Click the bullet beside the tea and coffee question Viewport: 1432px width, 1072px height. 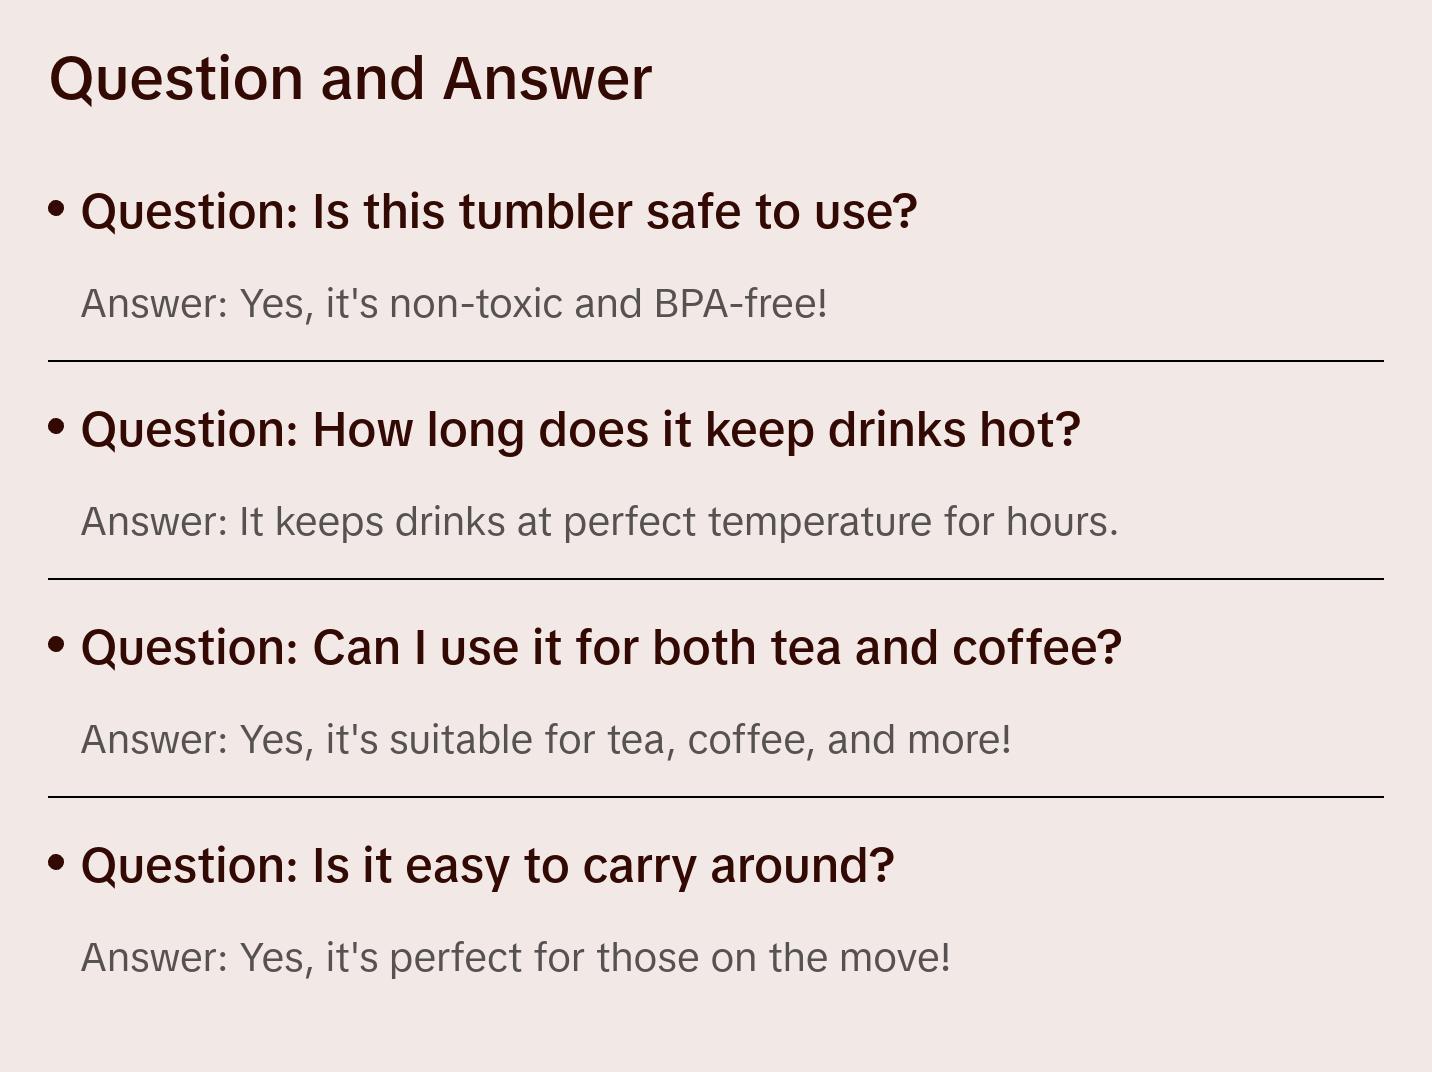57,644
